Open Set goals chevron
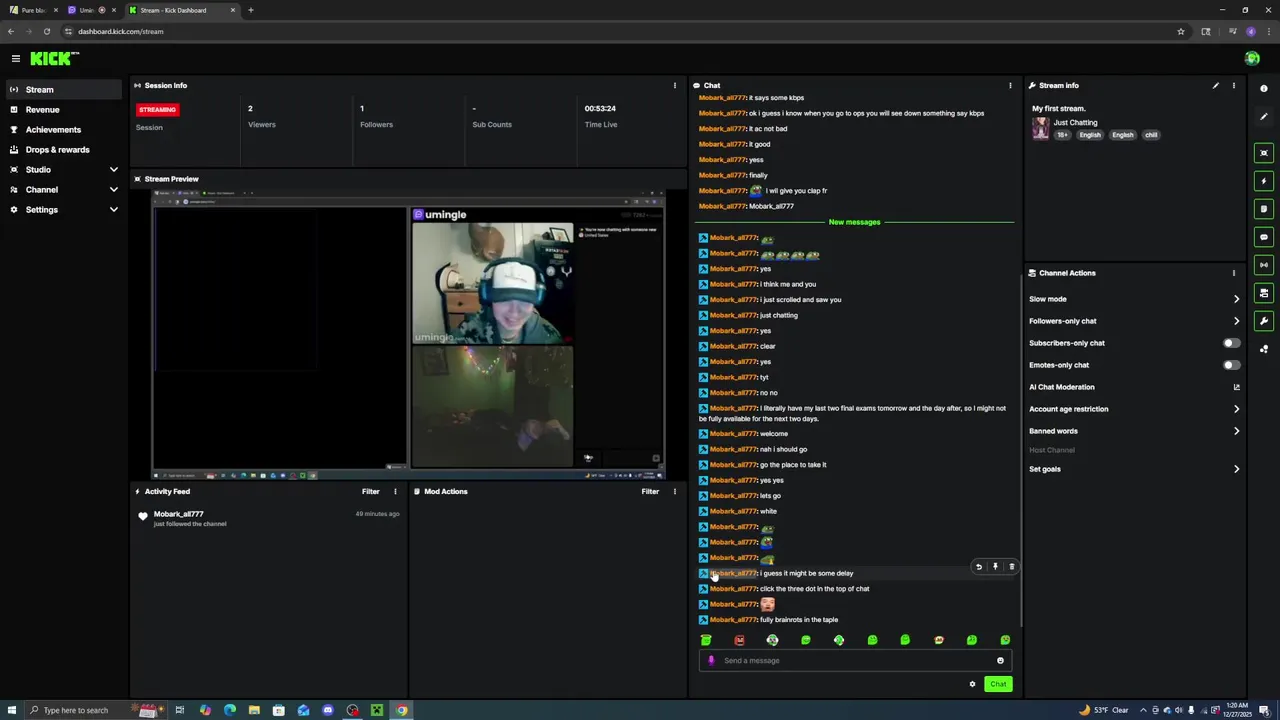 point(1236,469)
